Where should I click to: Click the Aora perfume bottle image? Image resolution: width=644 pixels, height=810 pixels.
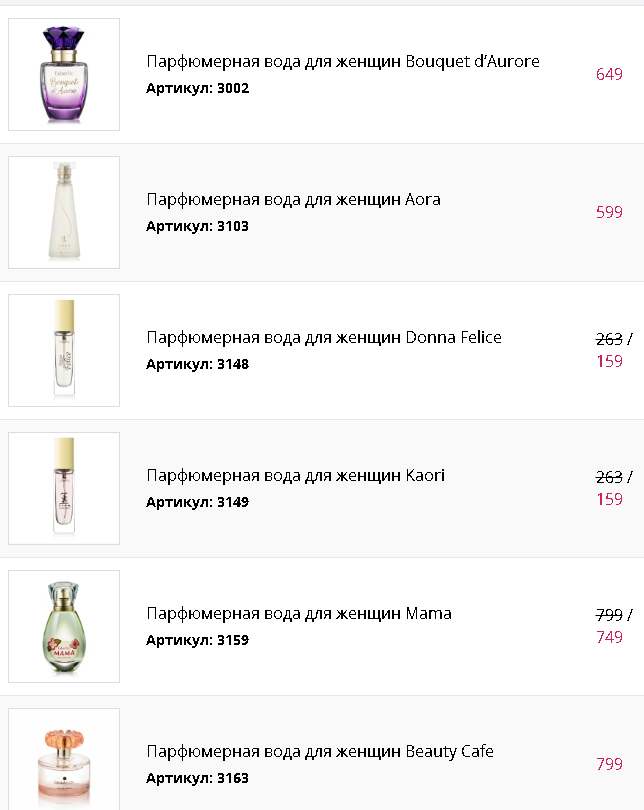[x=64, y=212]
